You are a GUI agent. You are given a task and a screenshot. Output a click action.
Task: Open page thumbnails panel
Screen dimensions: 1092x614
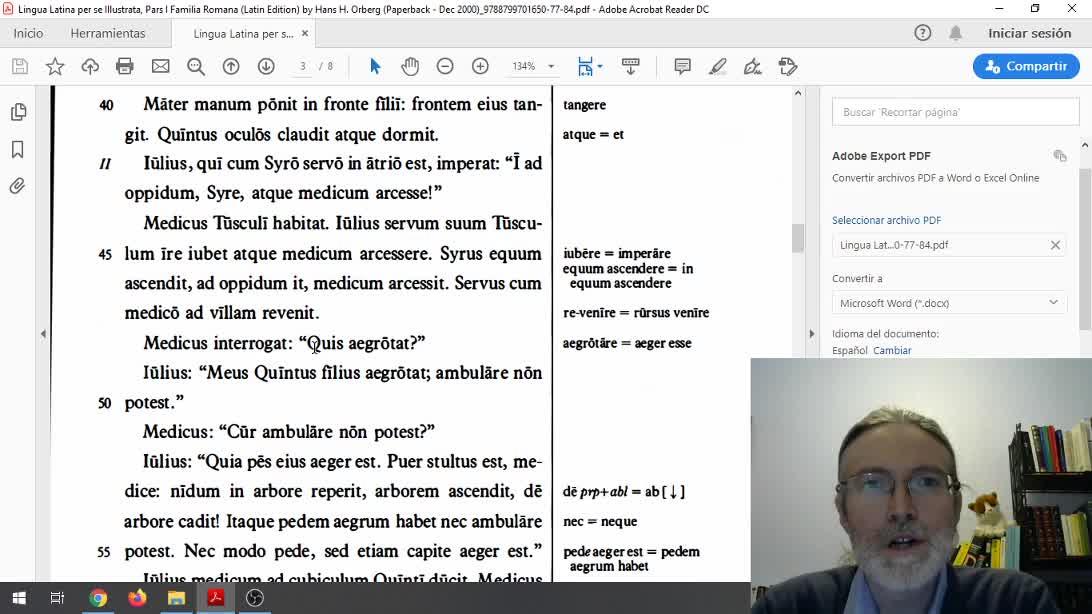click(18, 112)
